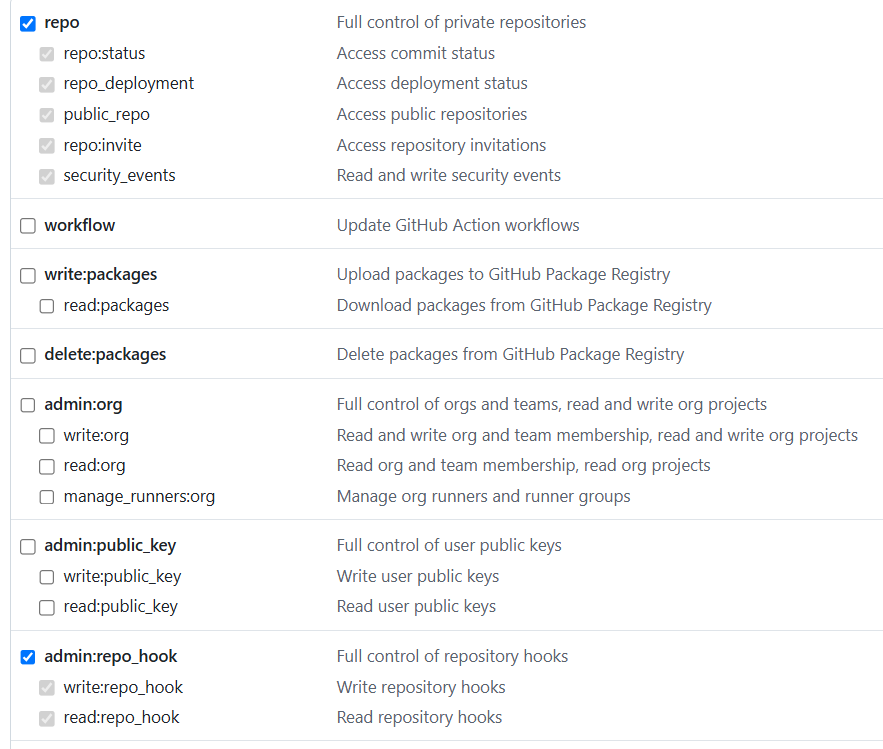Check the admin:public_key scope
Viewport: 883px width, 749px height.
(x=28, y=546)
